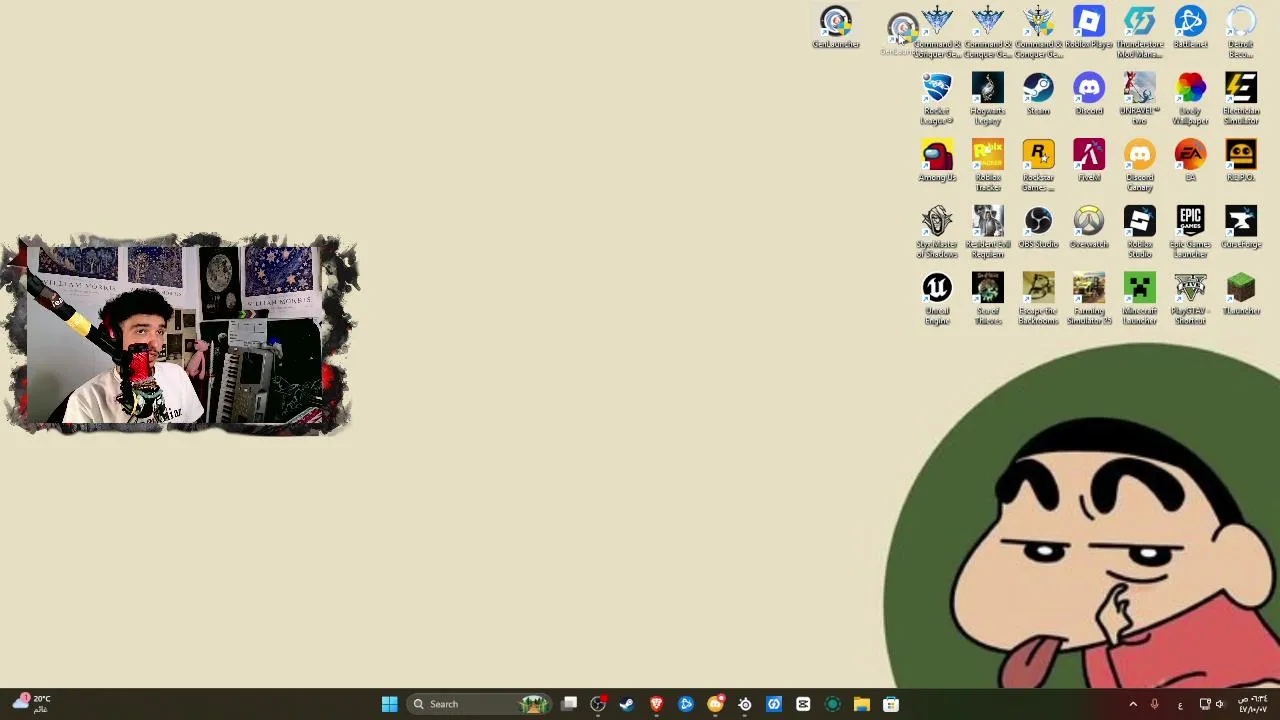Viewport: 1280px width, 720px height.
Task: Select the Electrician Simulator shortcut
Action: 1241,98
